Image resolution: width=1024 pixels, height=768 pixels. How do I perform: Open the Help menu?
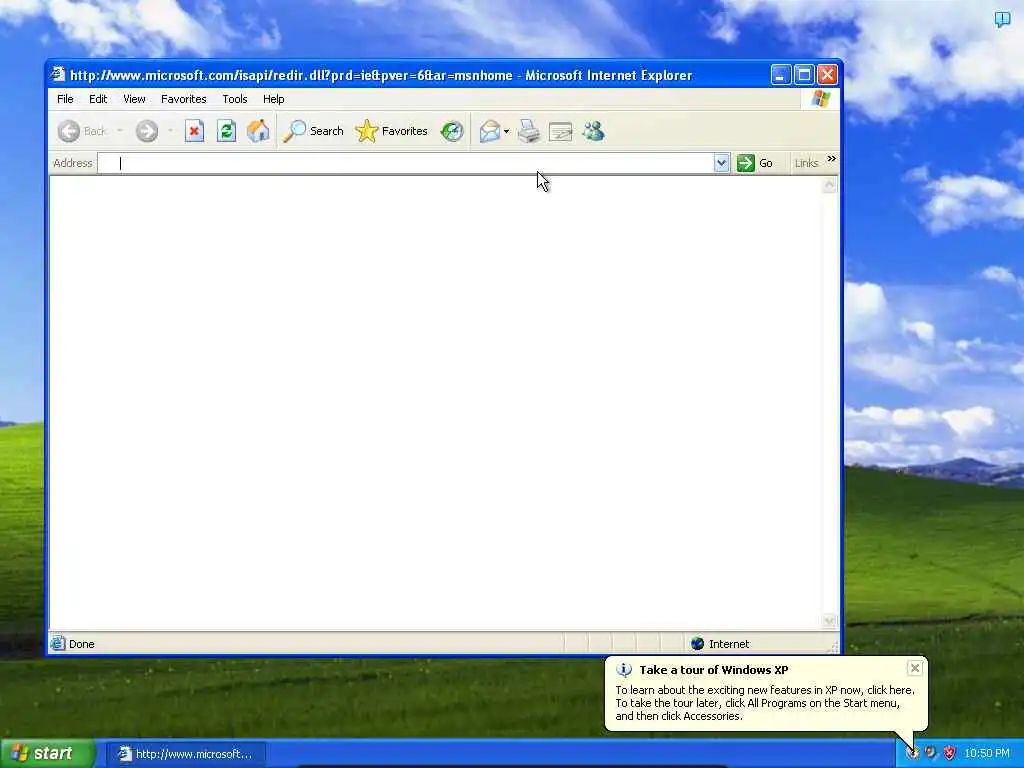click(x=273, y=99)
